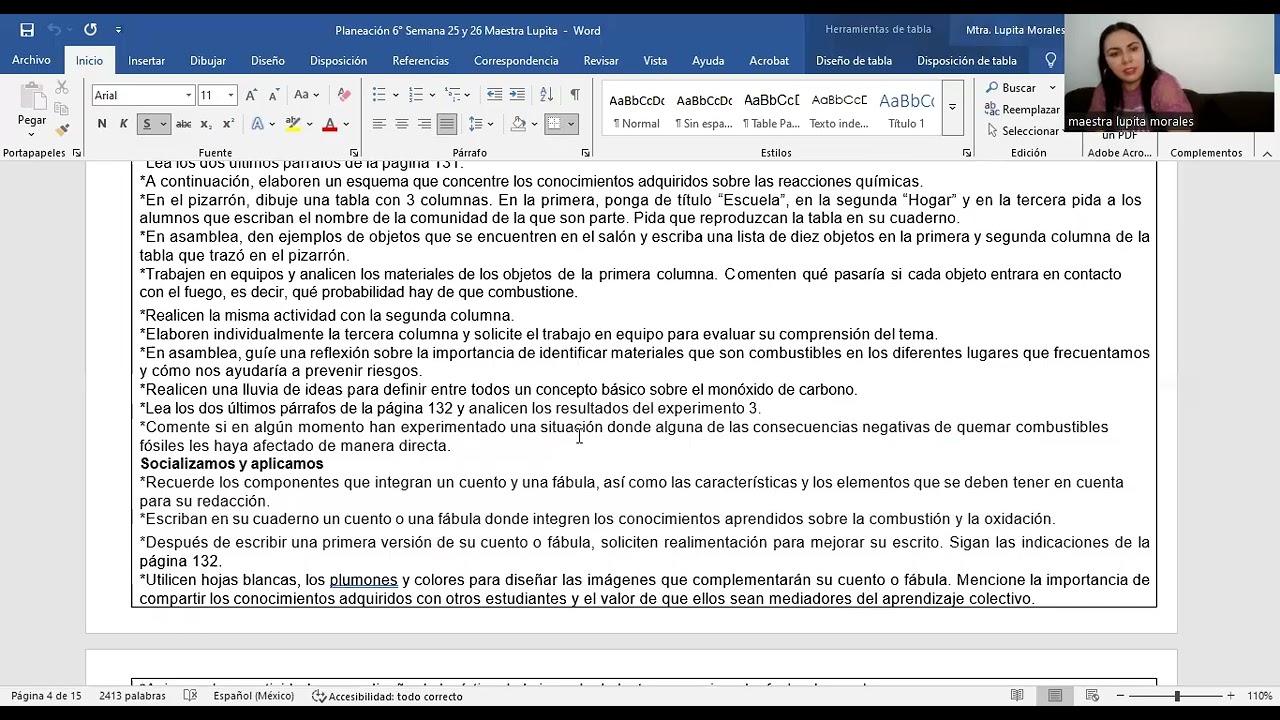Screen dimensions: 1280x720
Task: Switch to the Insertar tab
Action: point(146,60)
